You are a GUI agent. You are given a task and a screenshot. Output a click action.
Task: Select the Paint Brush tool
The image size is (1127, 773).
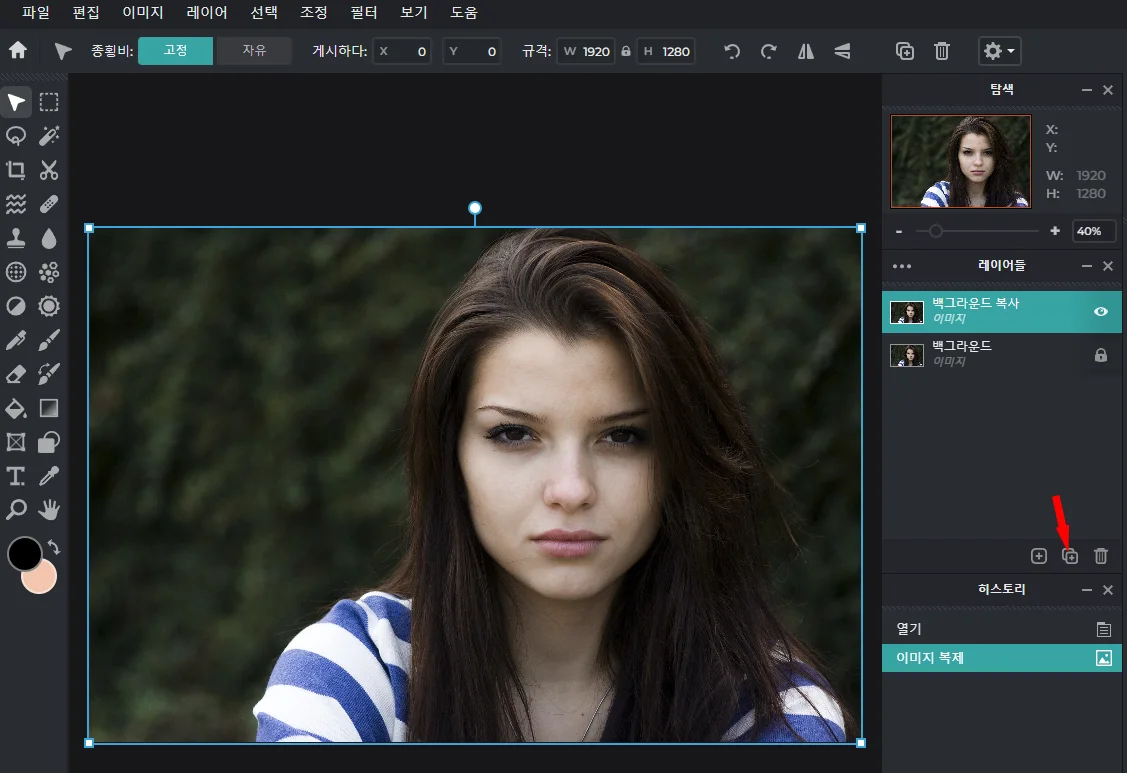49,340
